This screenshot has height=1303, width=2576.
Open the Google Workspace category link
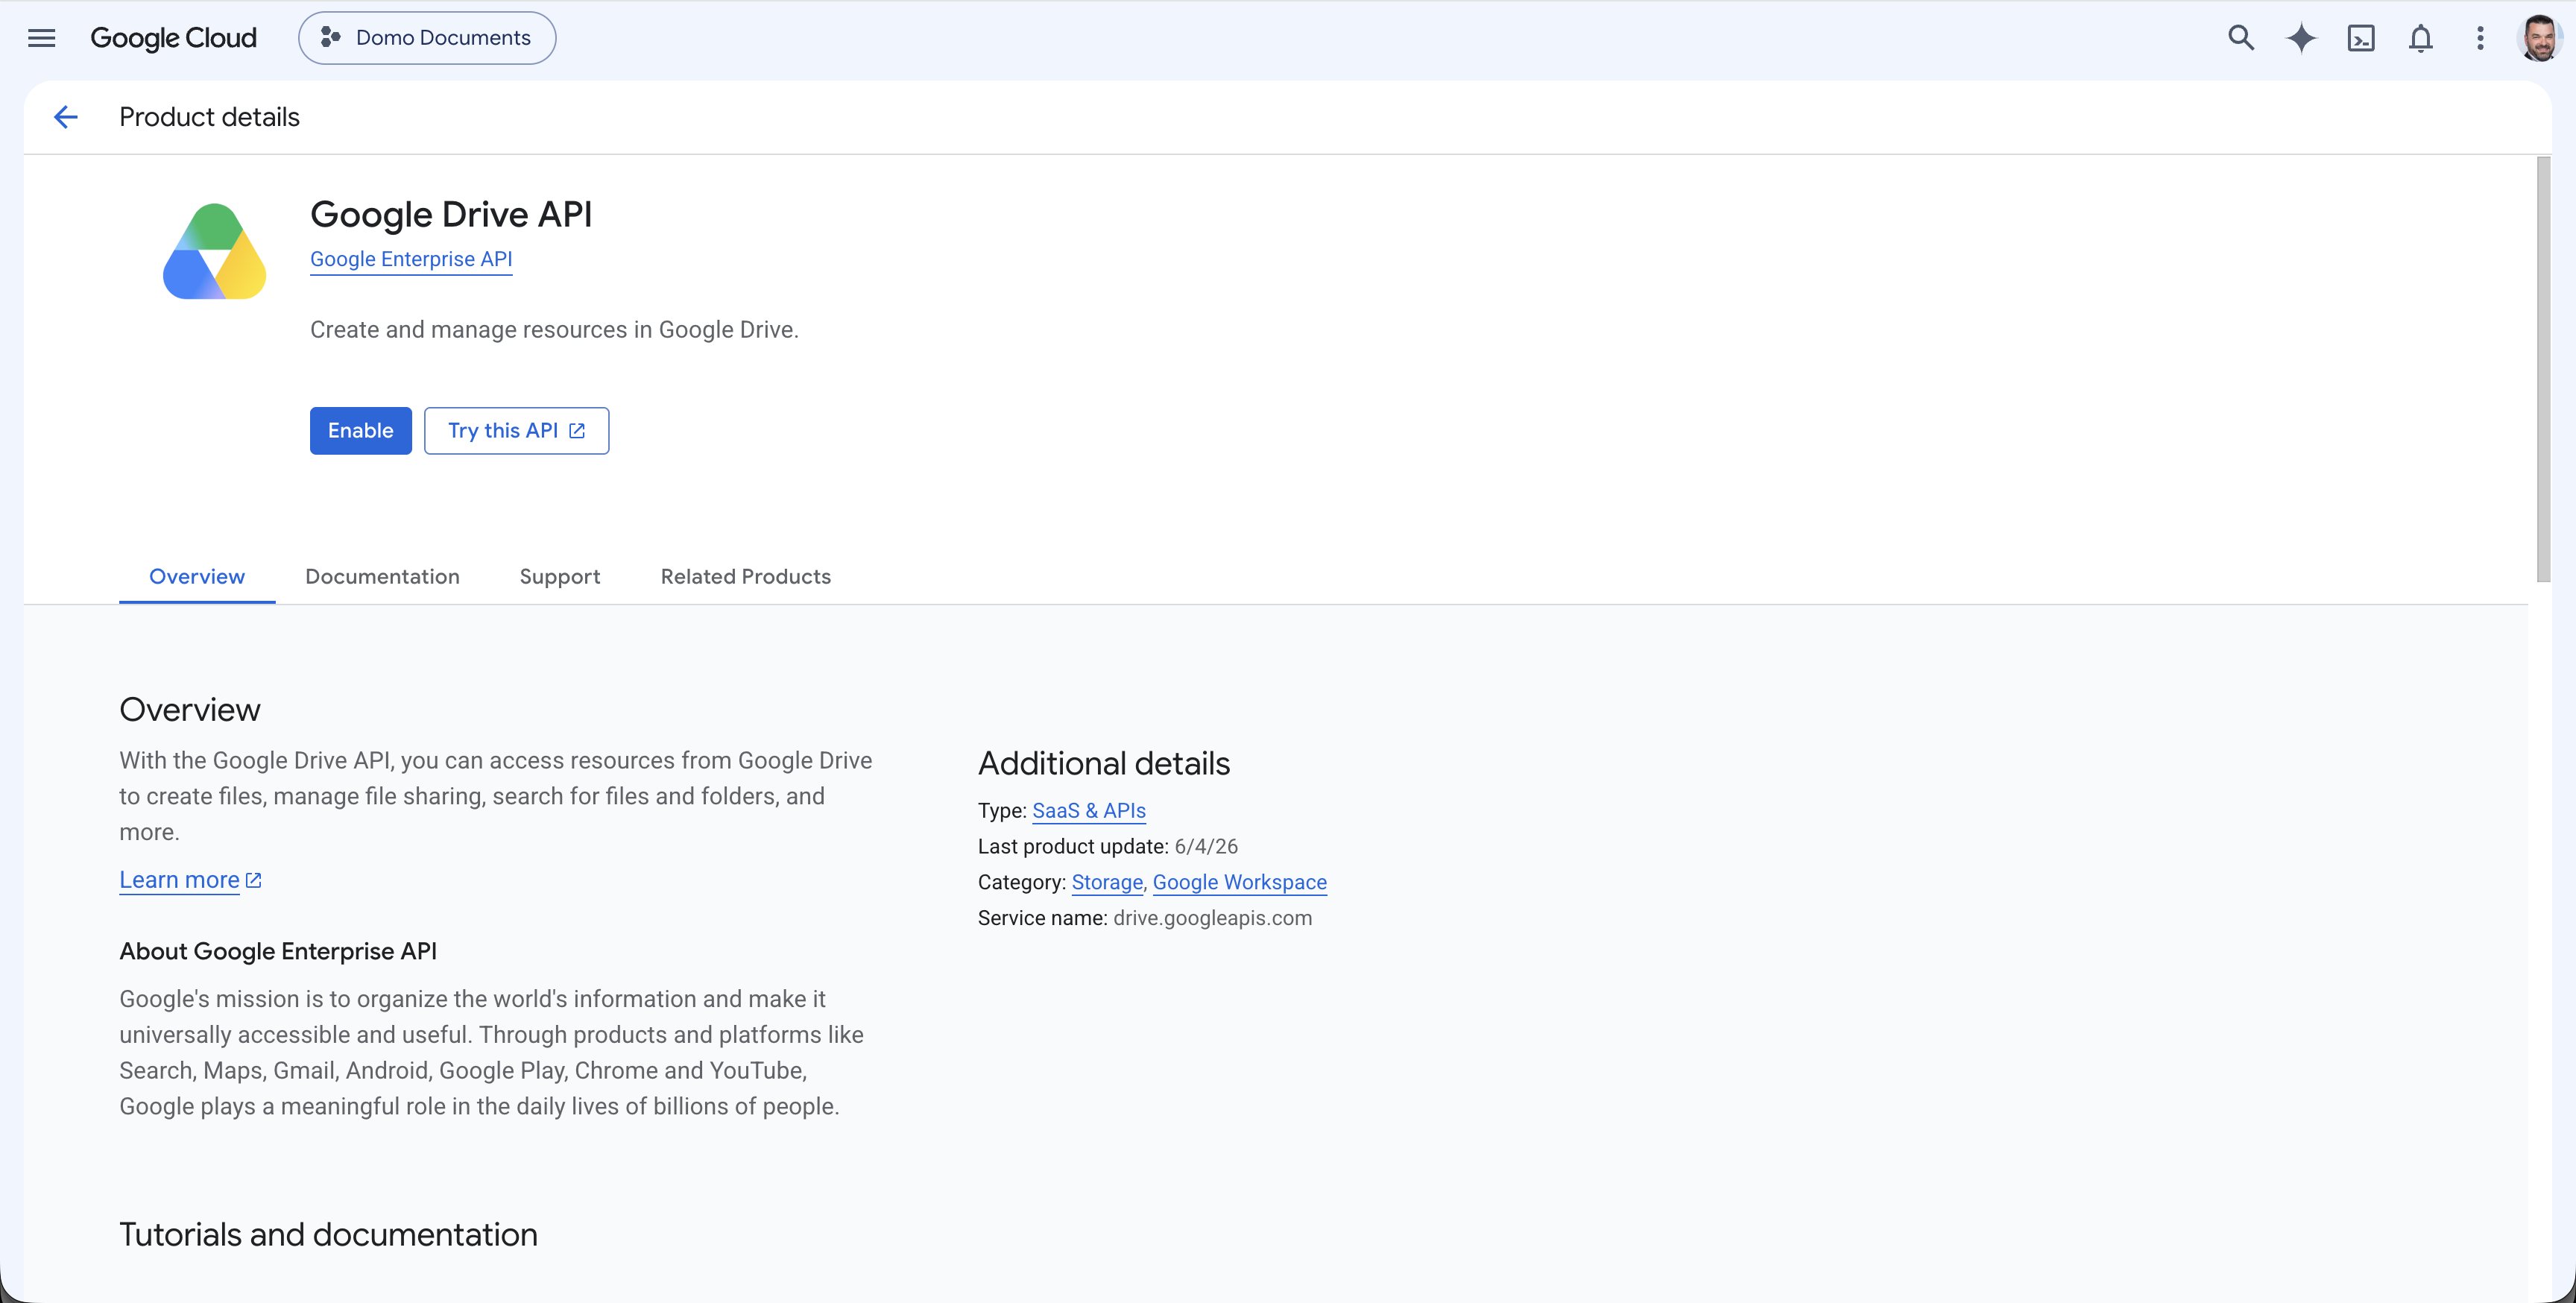[1239, 882]
